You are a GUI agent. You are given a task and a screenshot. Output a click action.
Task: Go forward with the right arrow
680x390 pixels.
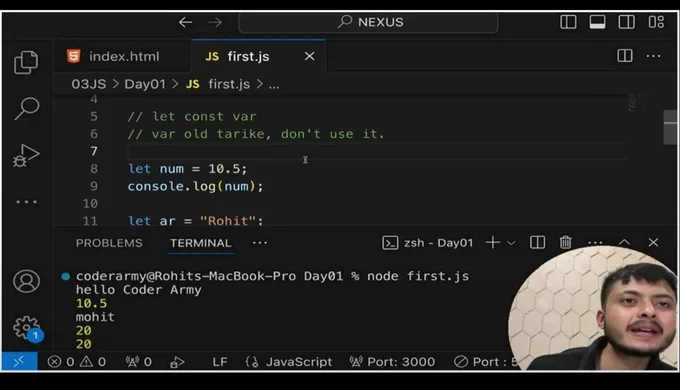click(215, 22)
